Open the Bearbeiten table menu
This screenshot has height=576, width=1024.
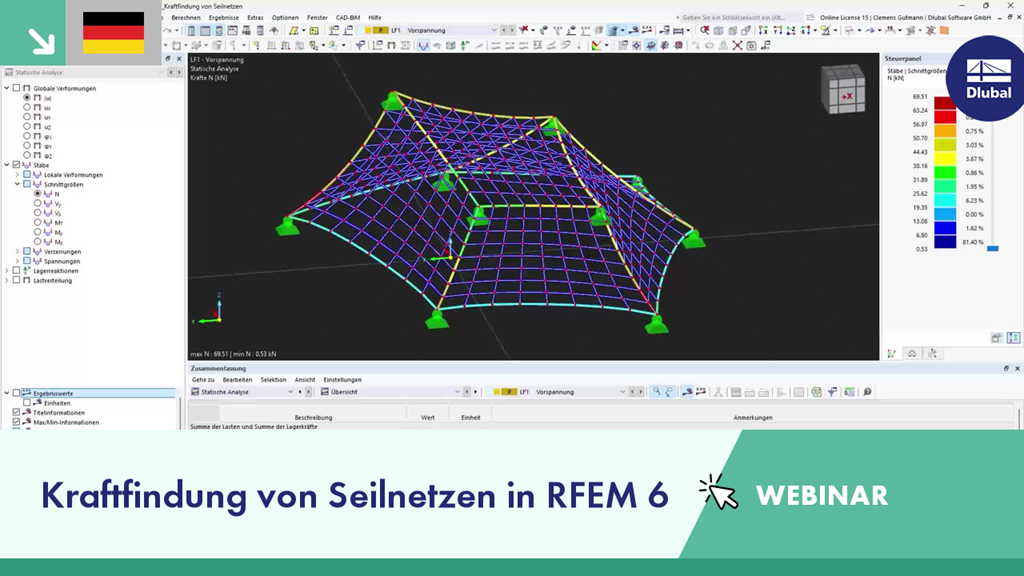tap(237, 379)
